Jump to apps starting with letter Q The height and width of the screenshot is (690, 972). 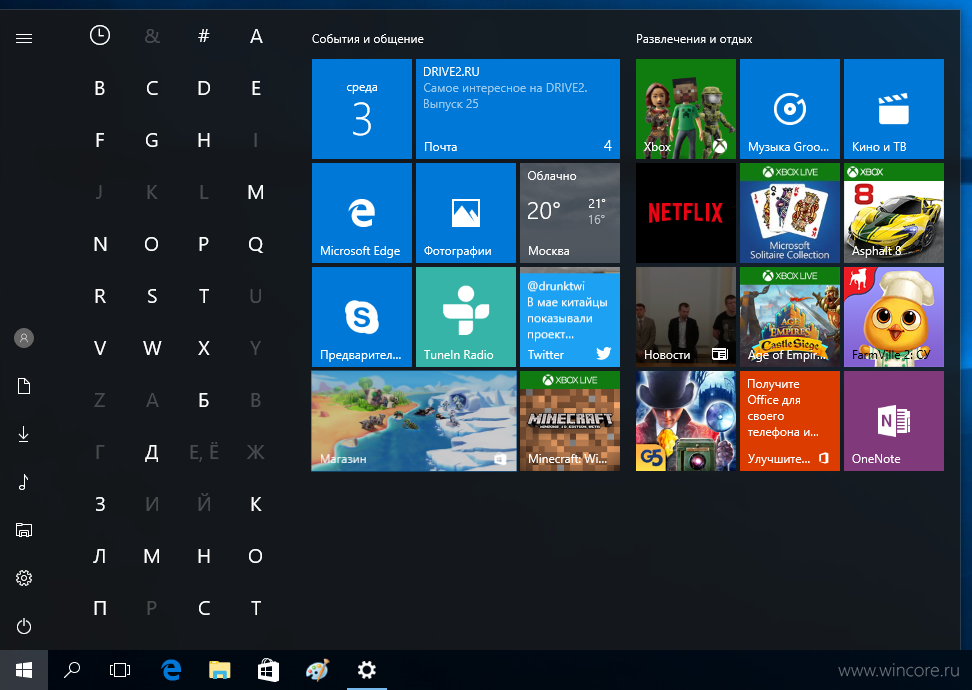point(255,244)
